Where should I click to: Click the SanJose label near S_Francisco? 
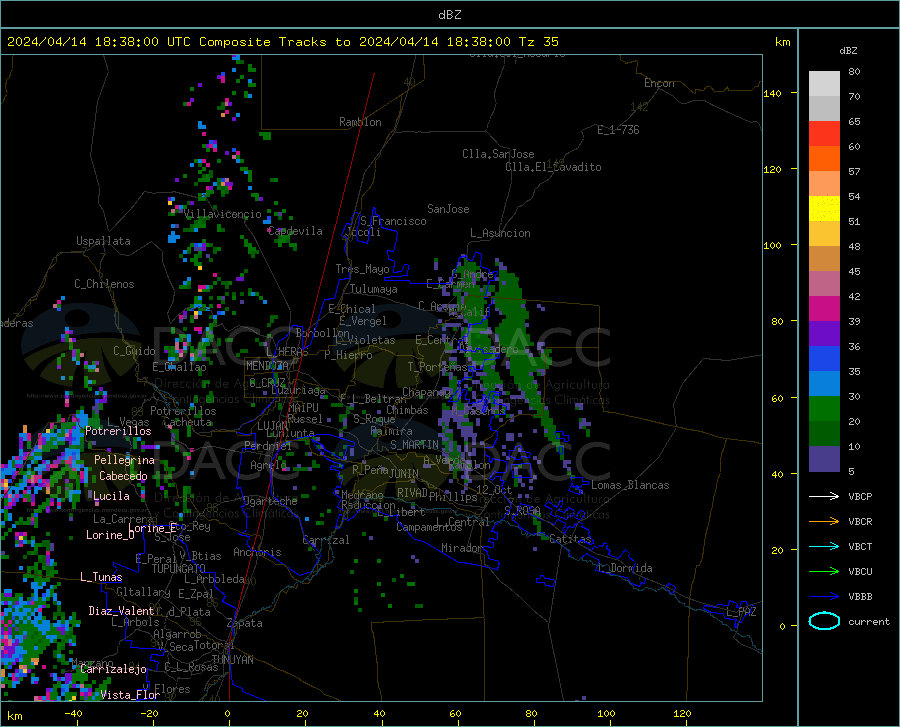click(448, 209)
